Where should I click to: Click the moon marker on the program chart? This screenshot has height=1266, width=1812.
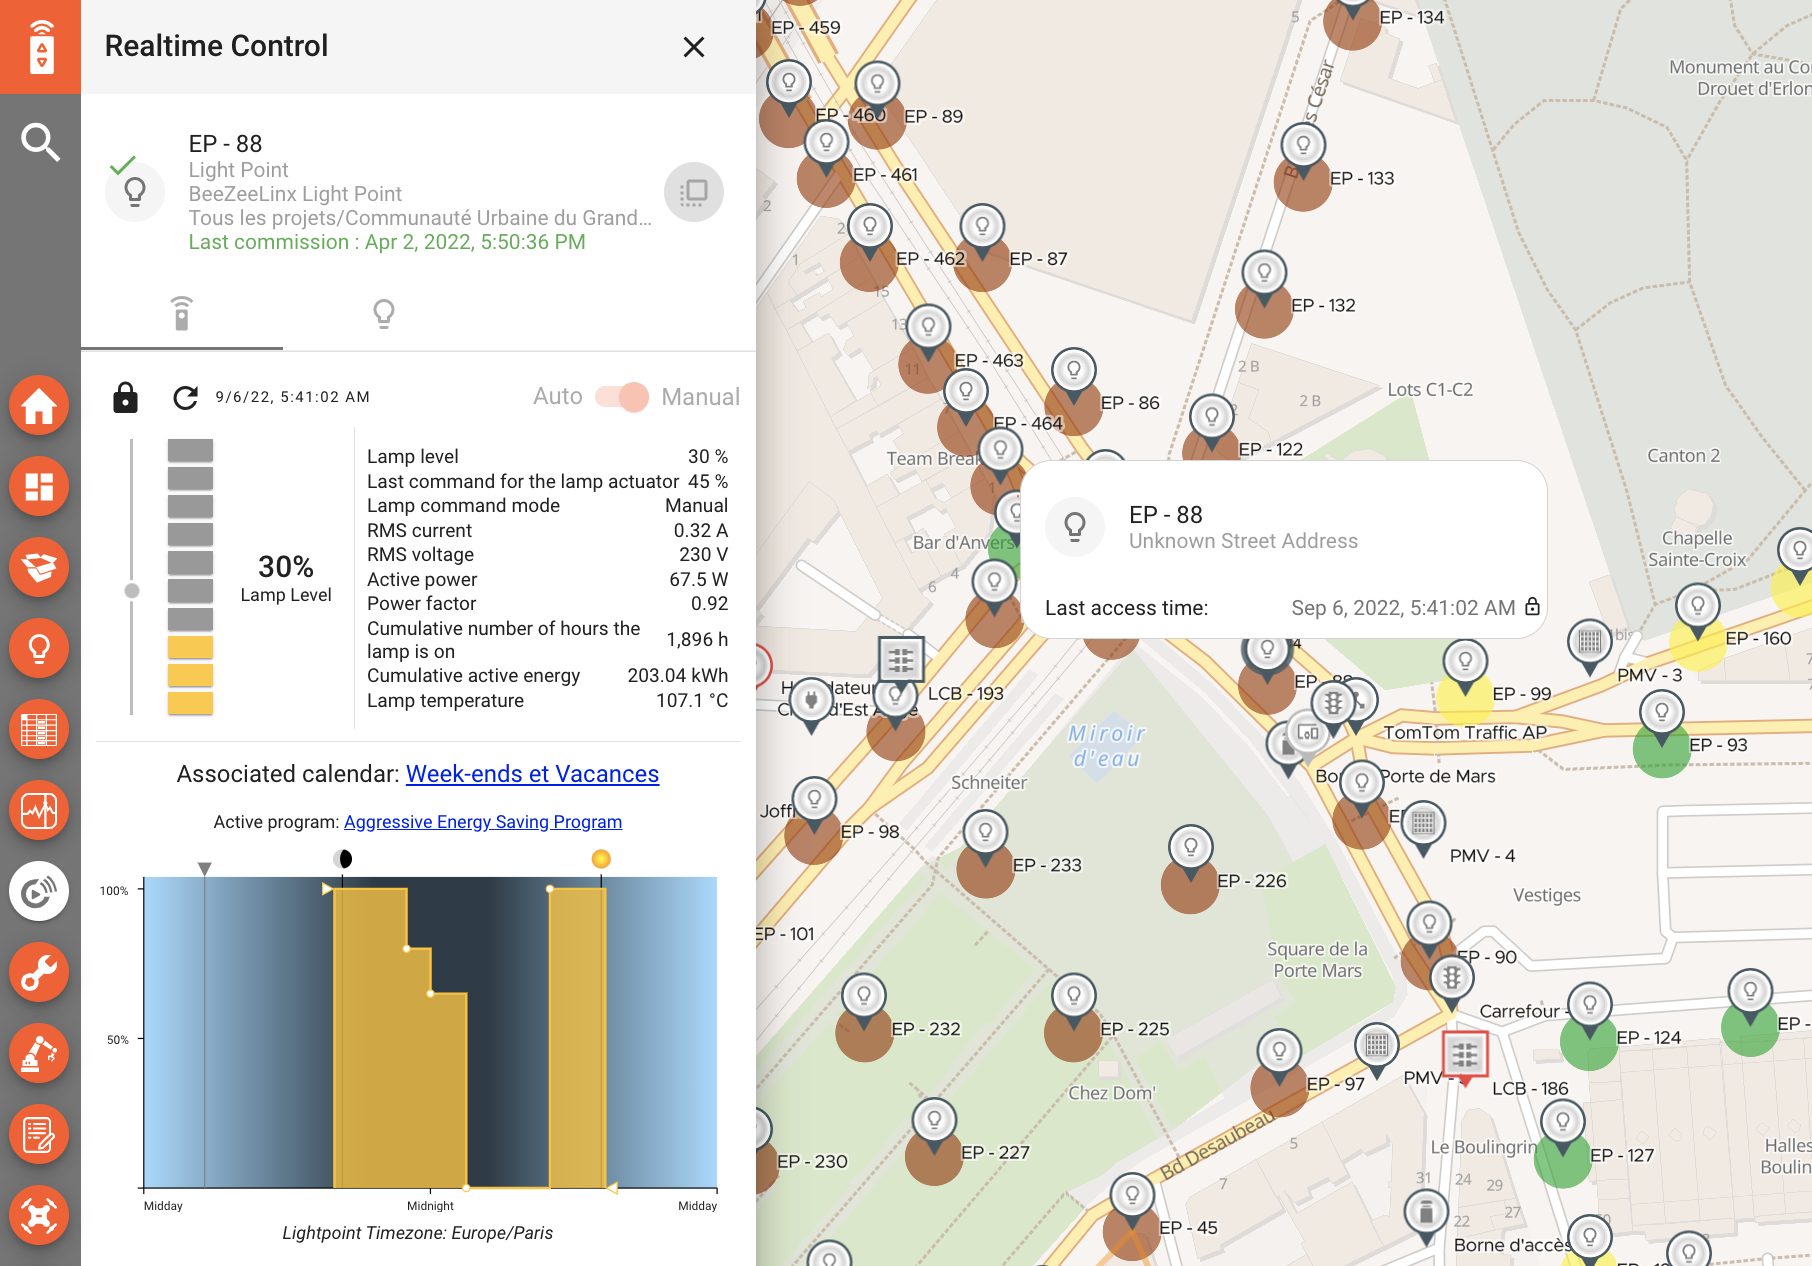pos(343,859)
